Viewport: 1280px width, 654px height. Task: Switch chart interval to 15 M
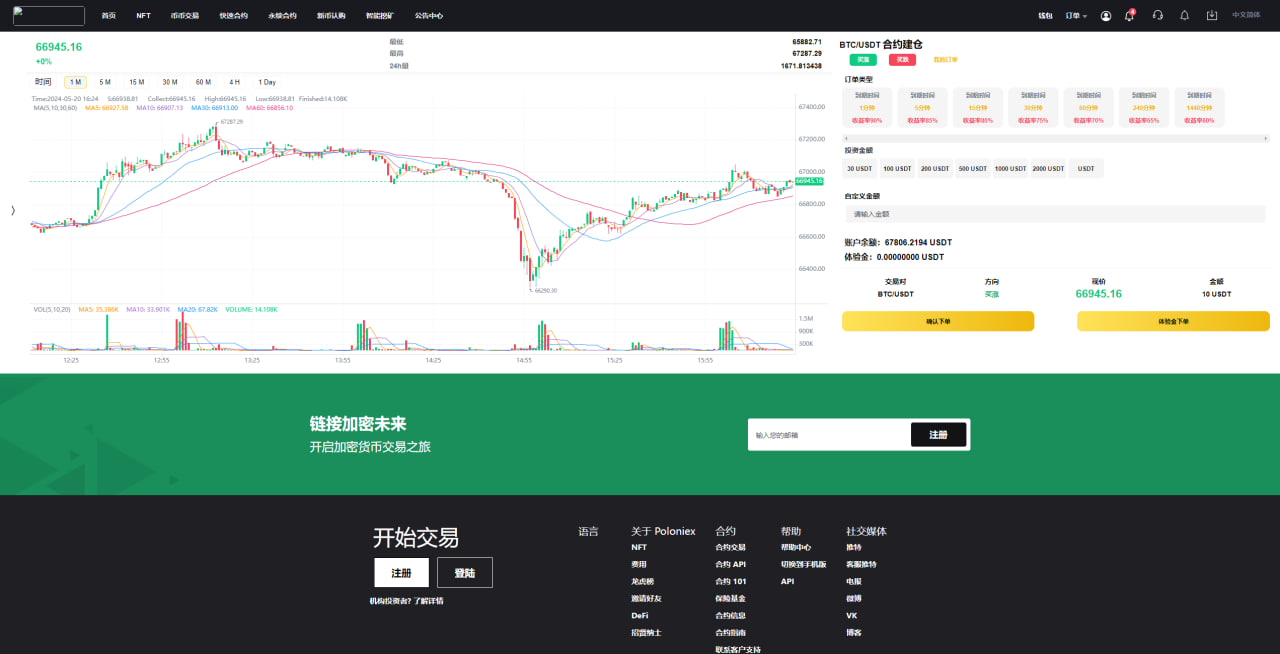point(136,82)
